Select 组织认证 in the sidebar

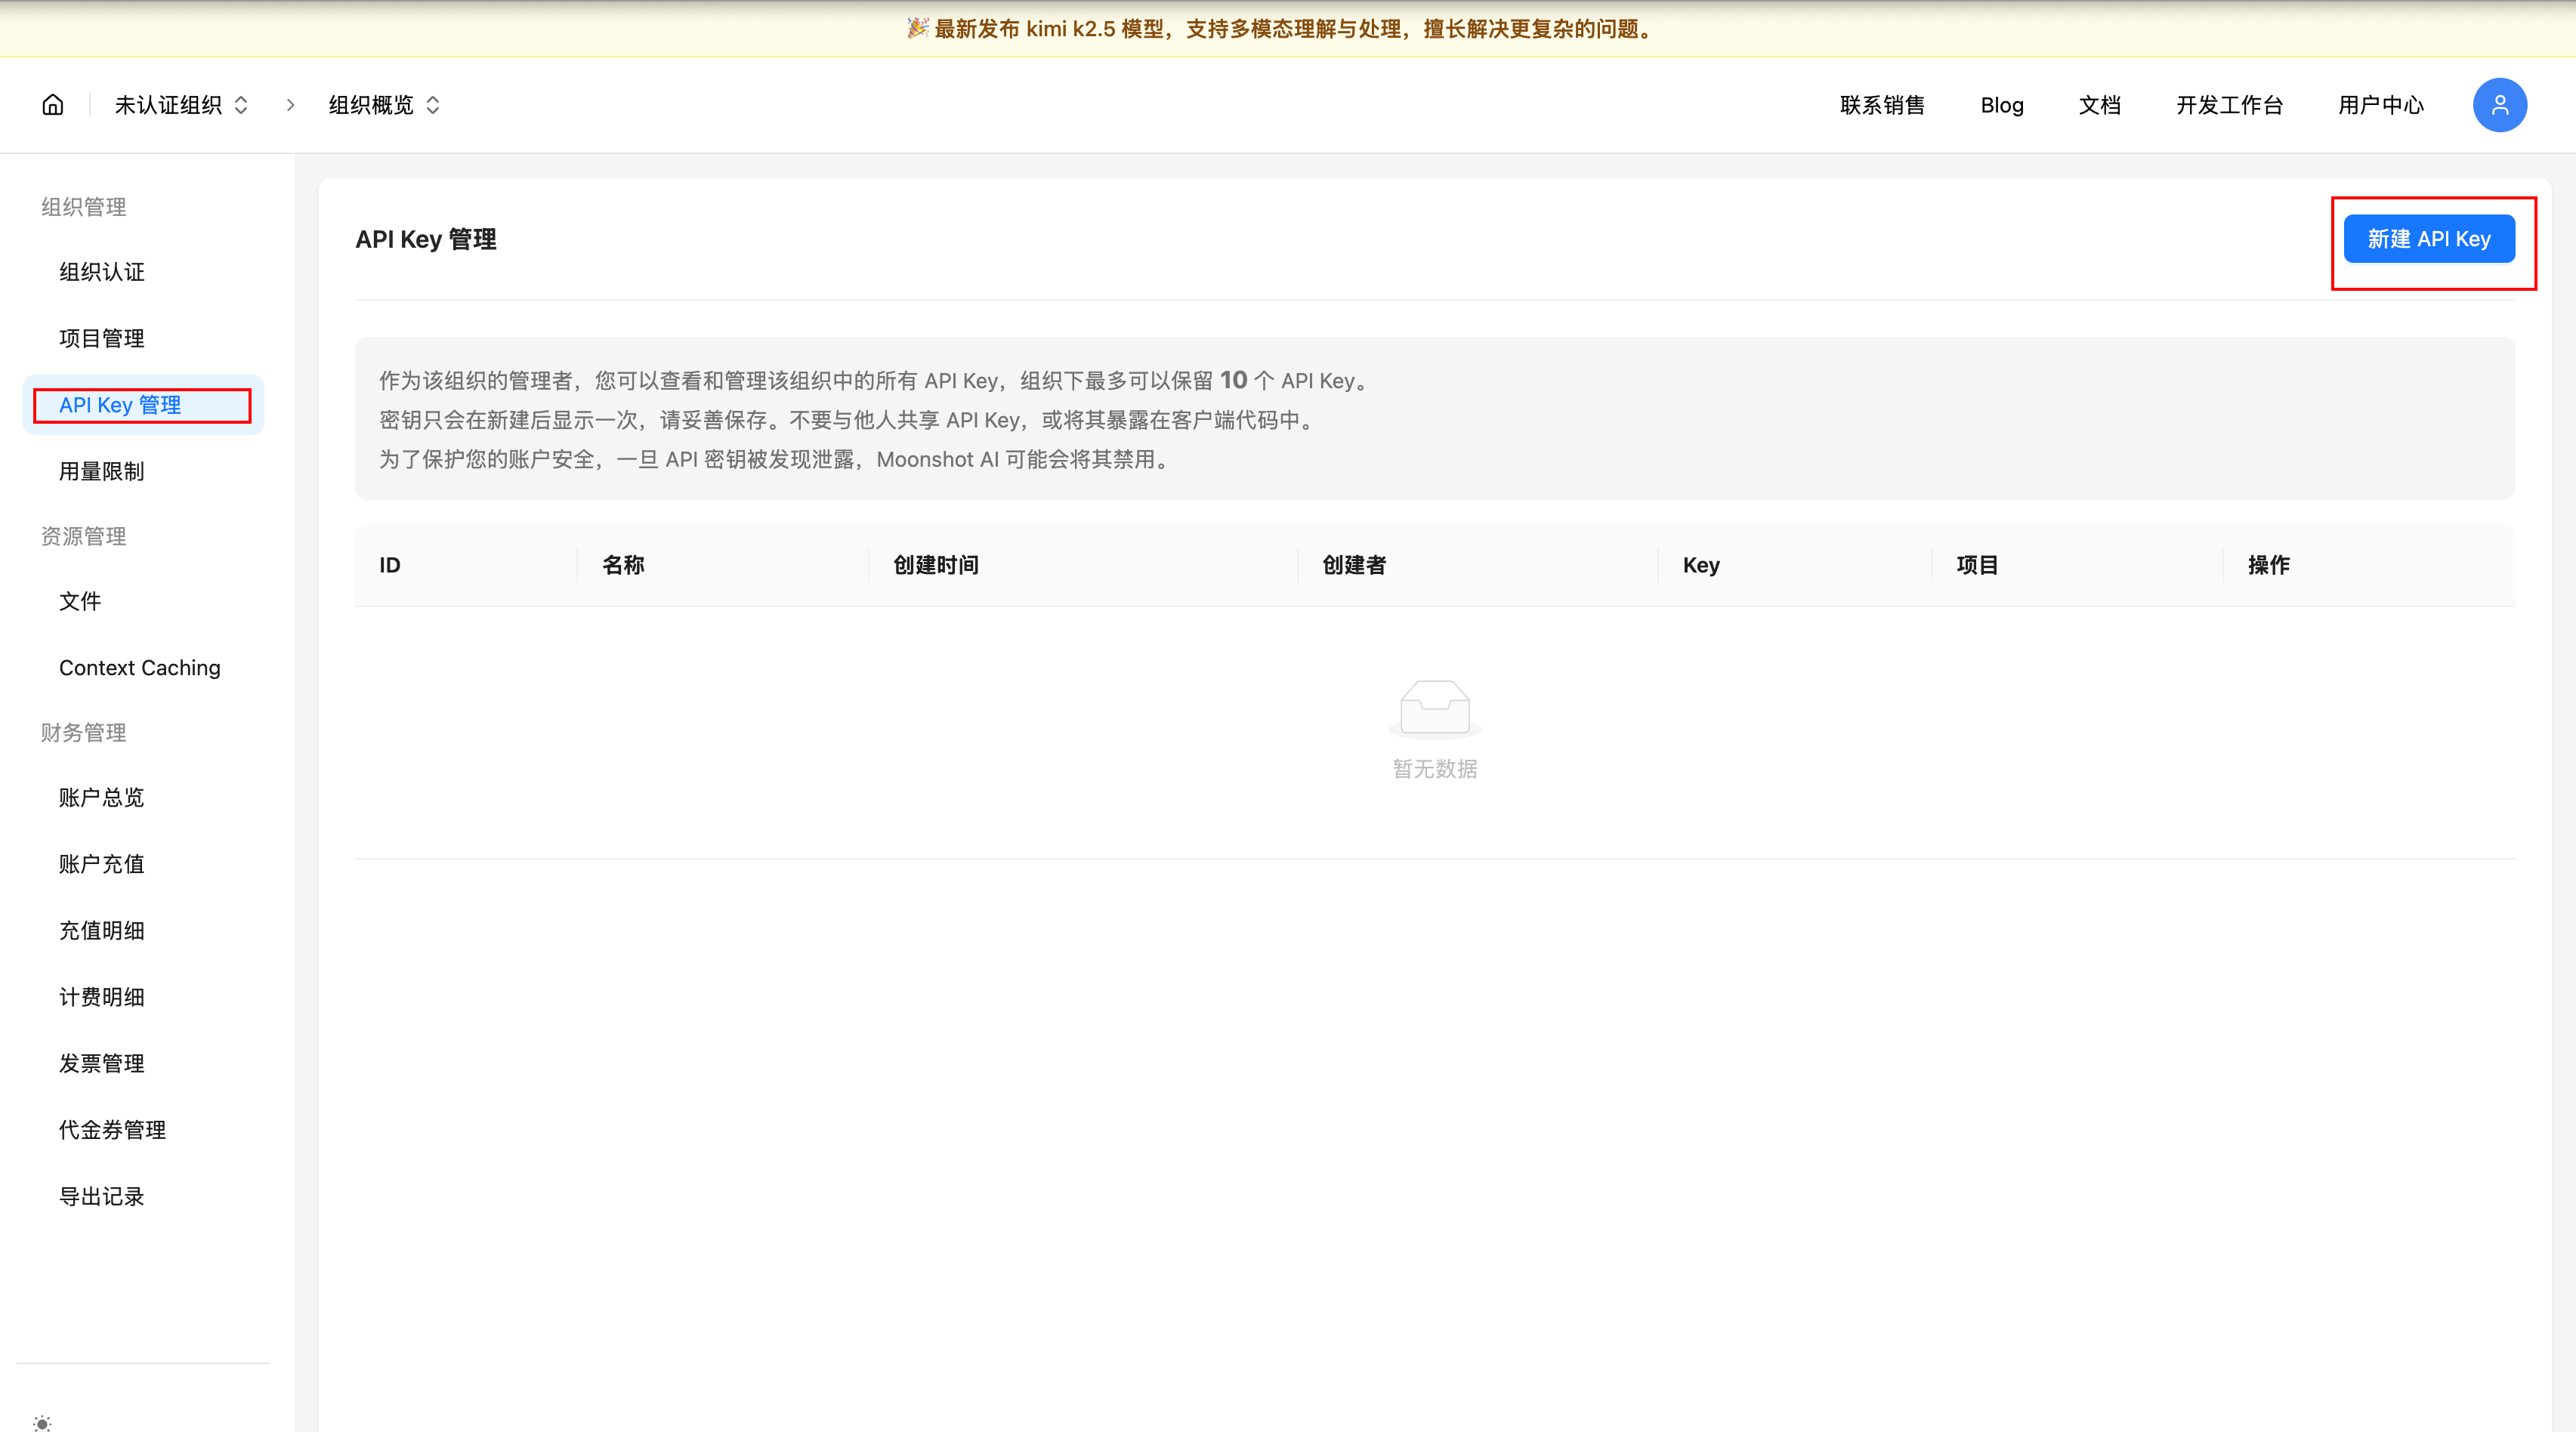click(x=102, y=272)
